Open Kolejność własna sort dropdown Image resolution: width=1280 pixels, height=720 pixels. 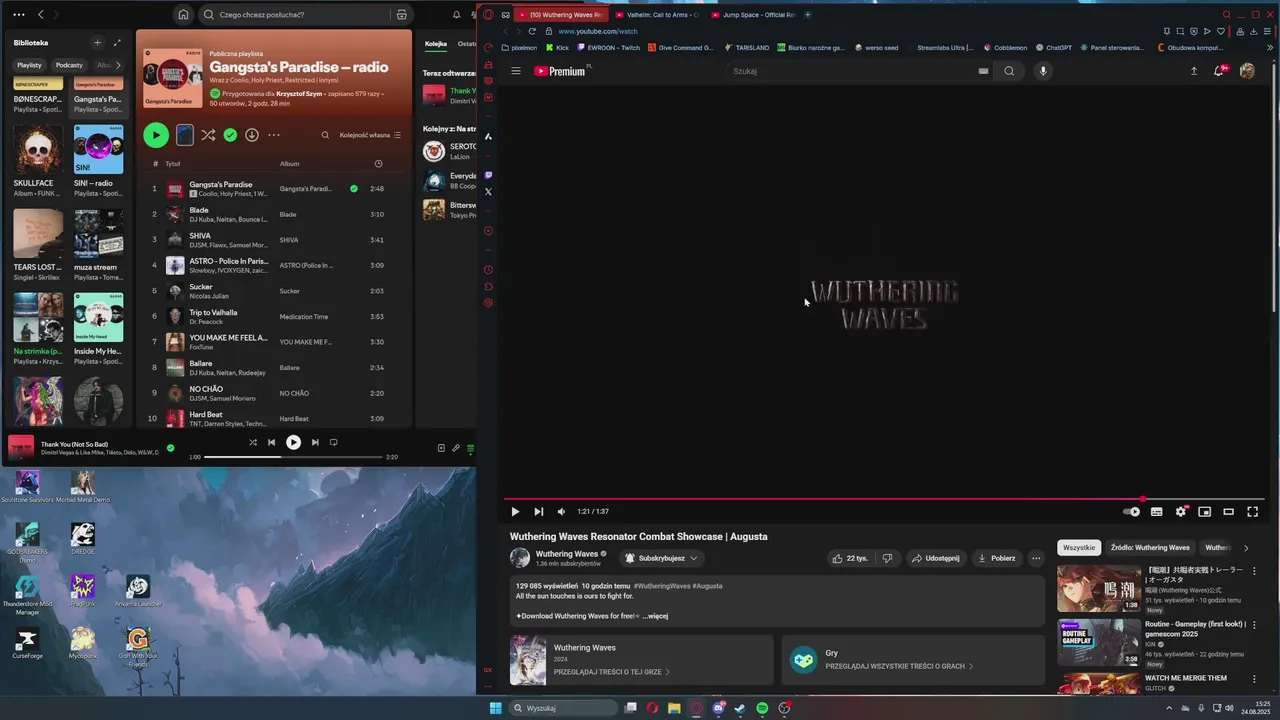(370, 135)
